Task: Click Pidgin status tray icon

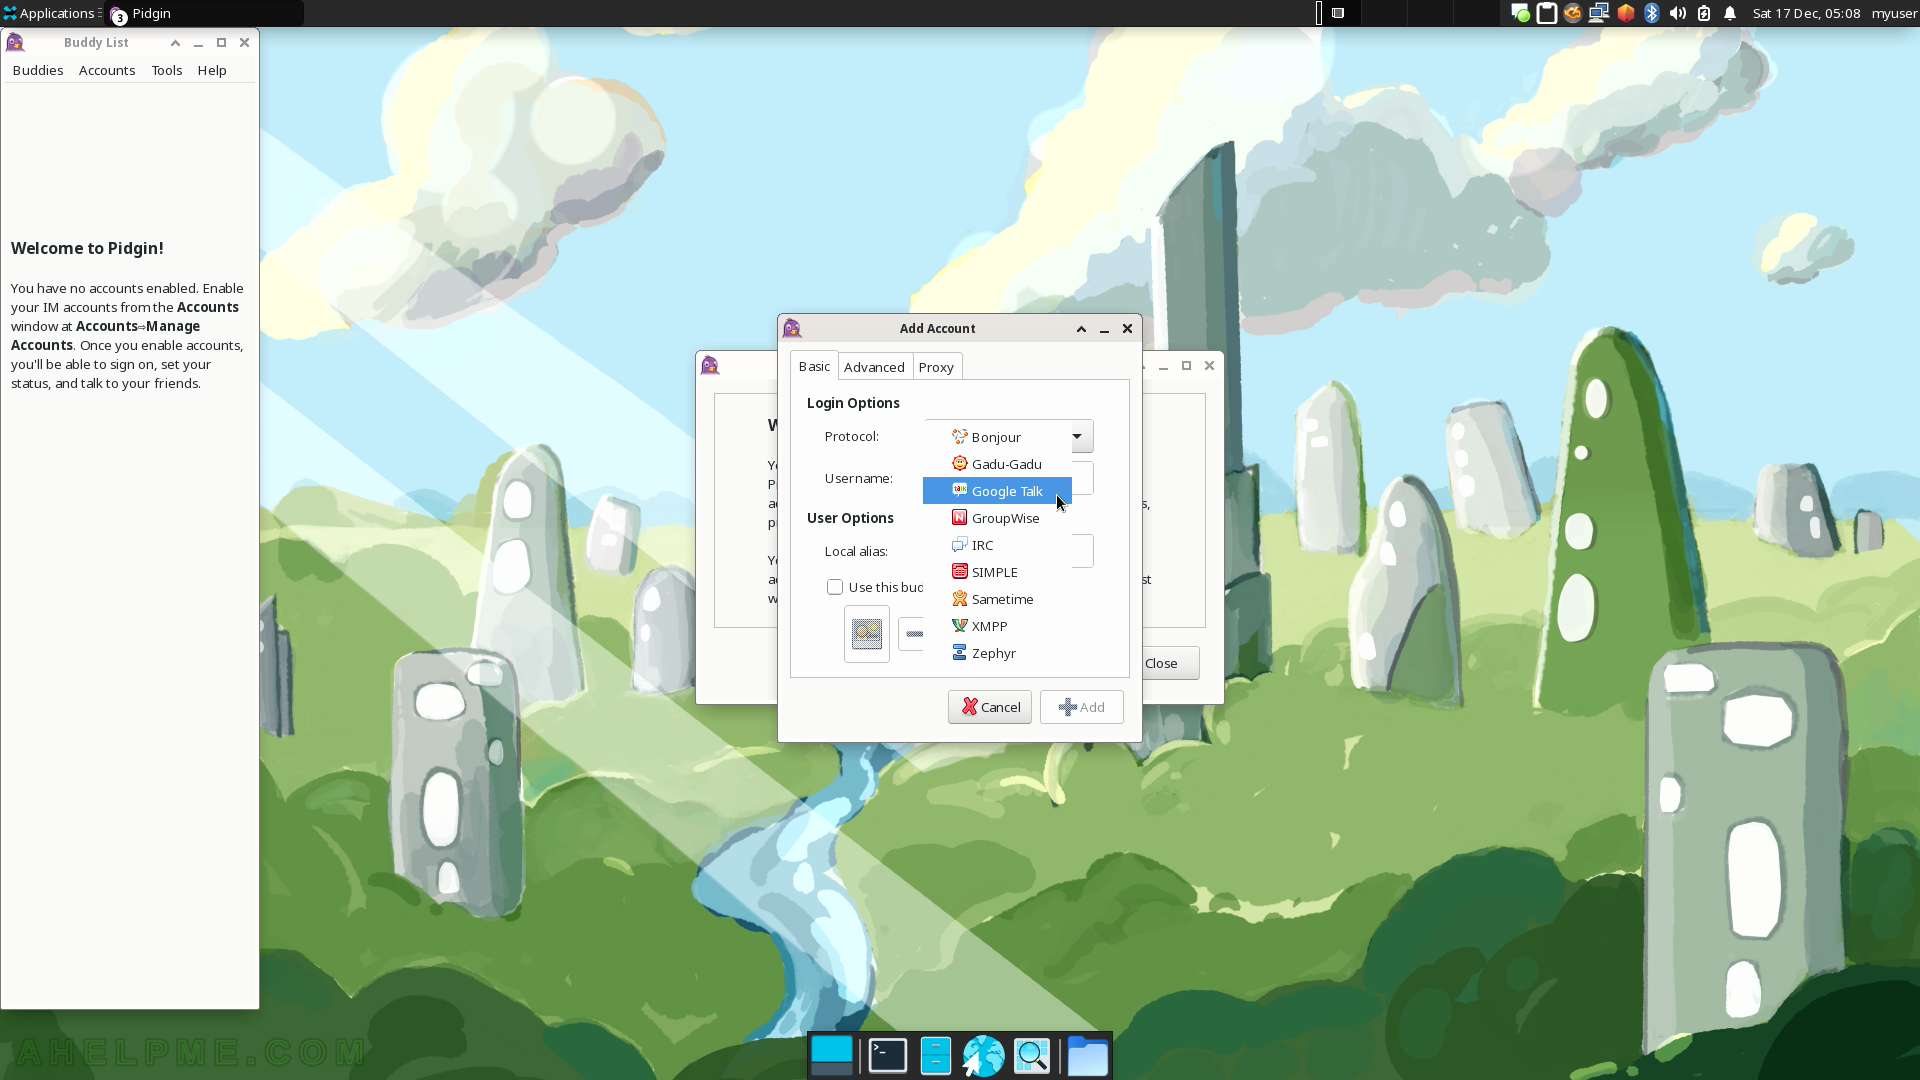Action: click(1520, 13)
